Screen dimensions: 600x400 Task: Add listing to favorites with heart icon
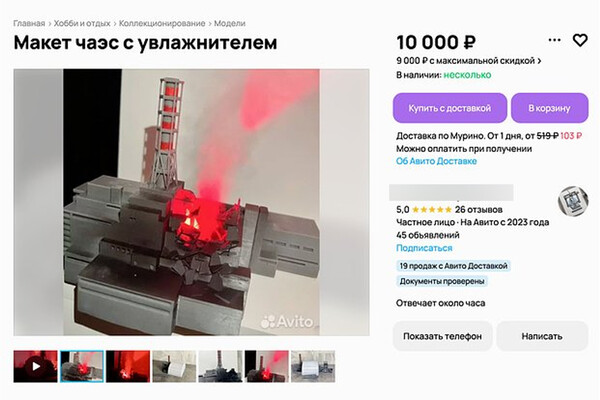tap(580, 40)
